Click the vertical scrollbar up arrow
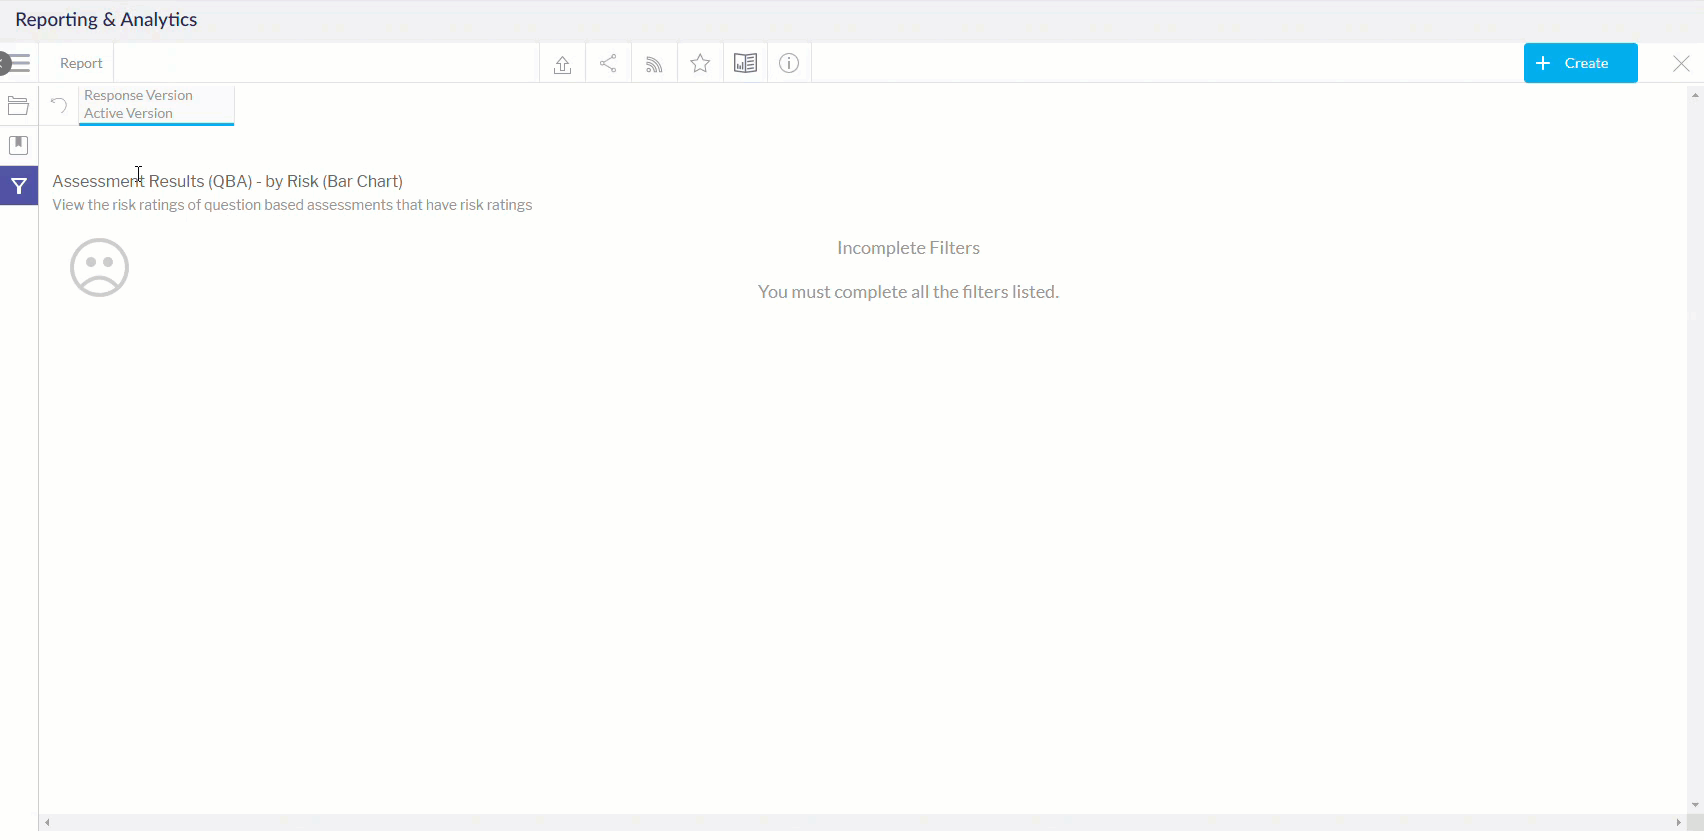Image resolution: width=1704 pixels, height=840 pixels. (x=1695, y=95)
